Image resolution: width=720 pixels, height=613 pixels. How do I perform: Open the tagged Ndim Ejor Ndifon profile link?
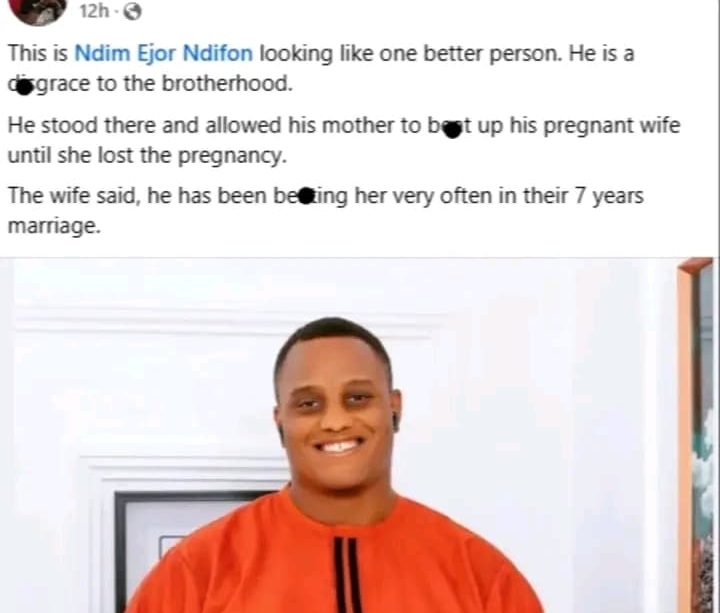pyautogui.click(x=163, y=53)
